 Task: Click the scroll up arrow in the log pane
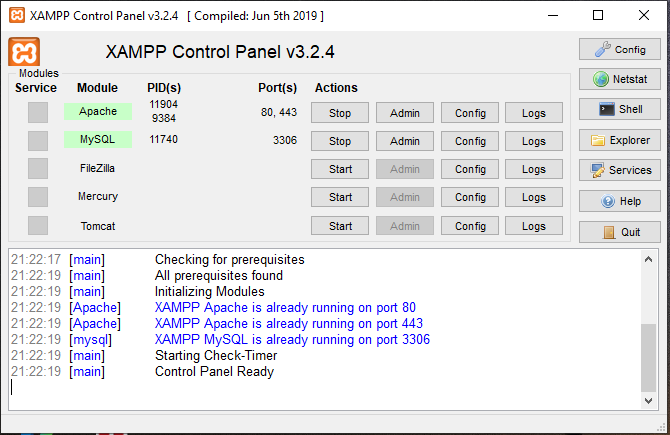tap(648, 259)
